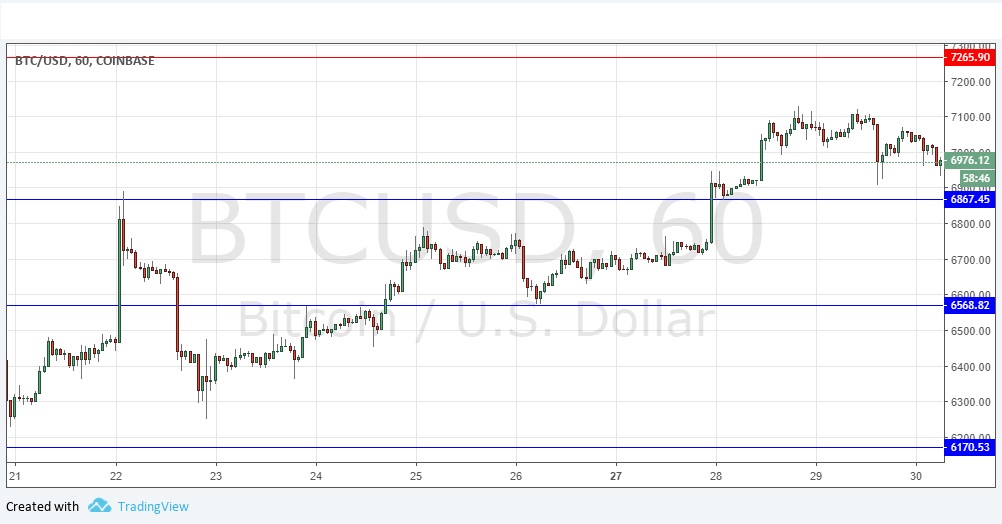Open the TradingView link text
Image resolution: width=1002 pixels, height=524 pixels.
pyautogui.click(x=152, y=506)
